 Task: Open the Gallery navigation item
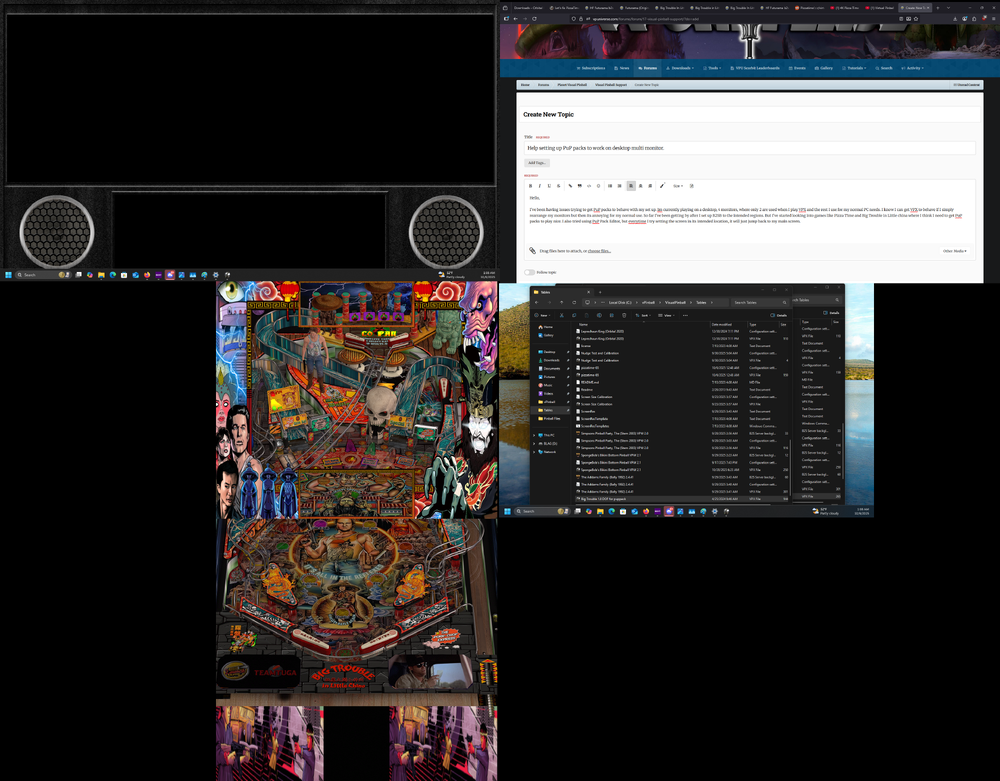pos(823,68)
